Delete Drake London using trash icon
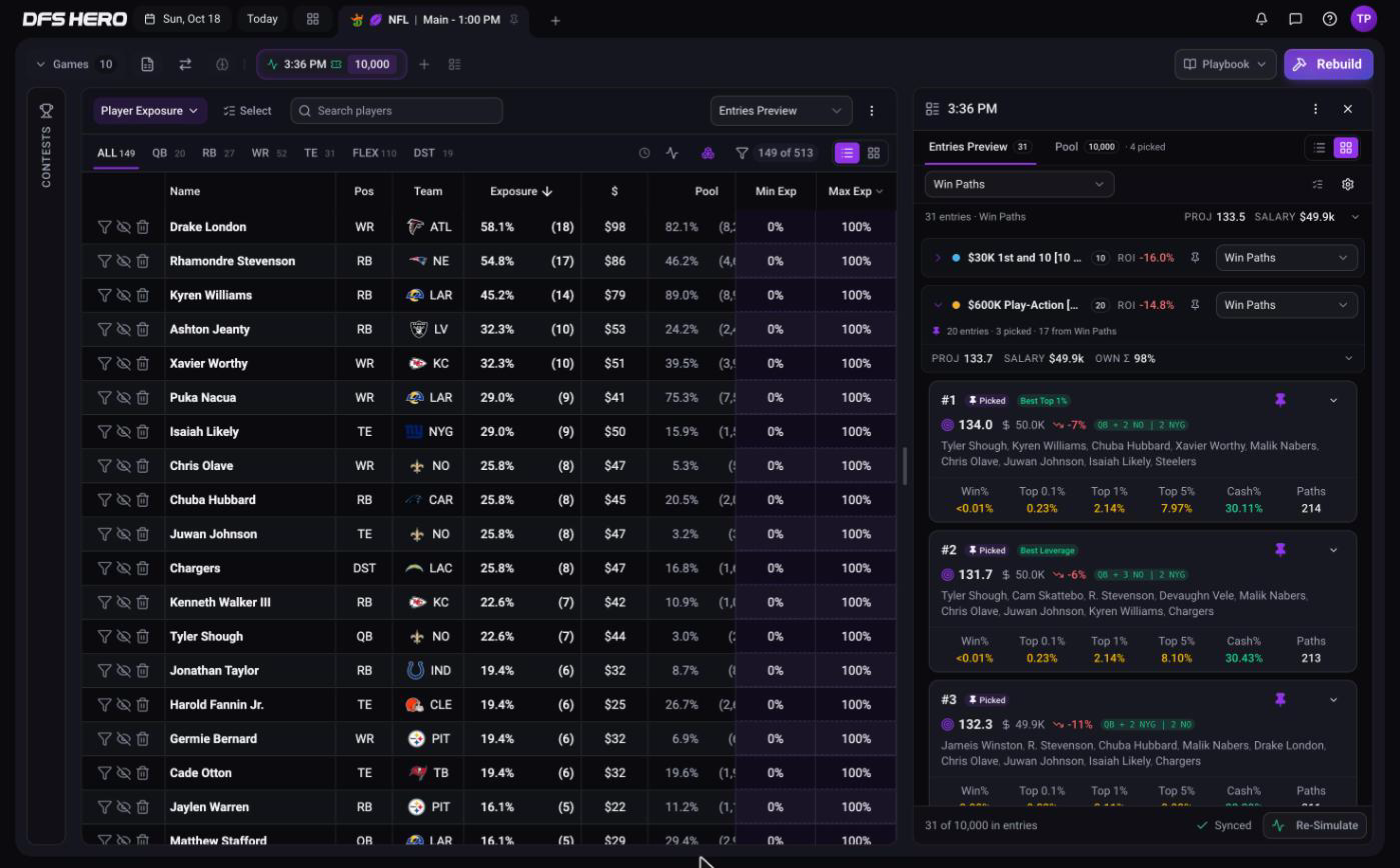 click(x=143, y=227)
